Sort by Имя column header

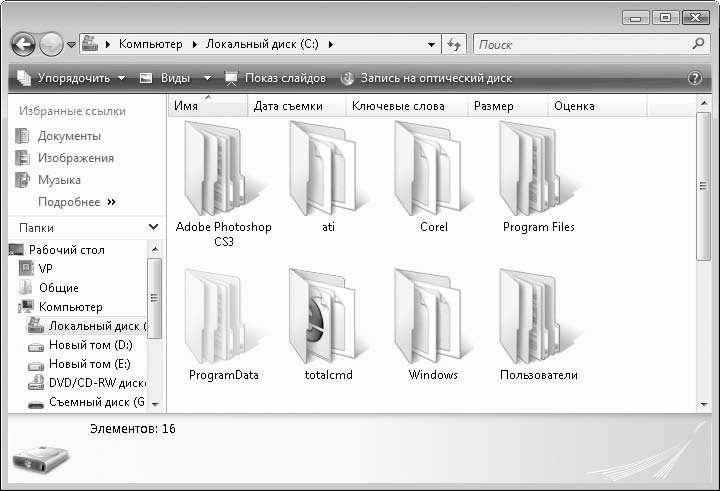186,106
